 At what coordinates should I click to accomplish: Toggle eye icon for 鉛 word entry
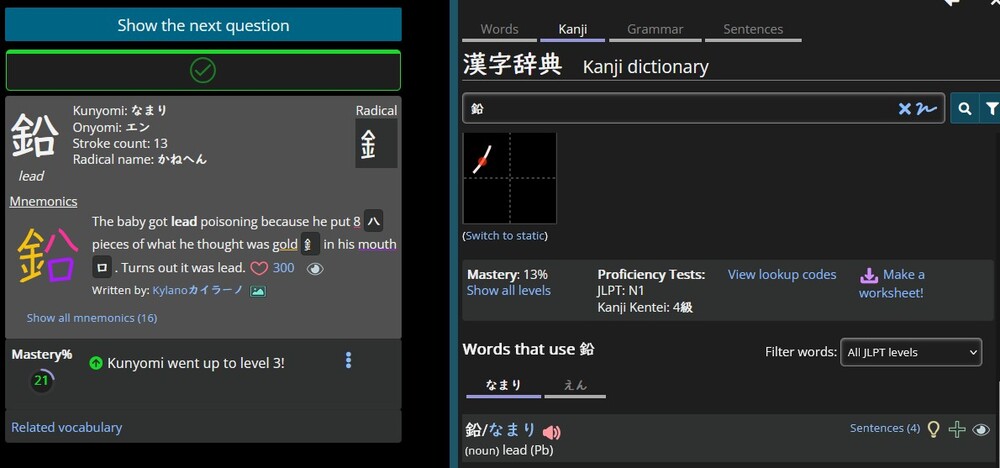pos(981,429)
